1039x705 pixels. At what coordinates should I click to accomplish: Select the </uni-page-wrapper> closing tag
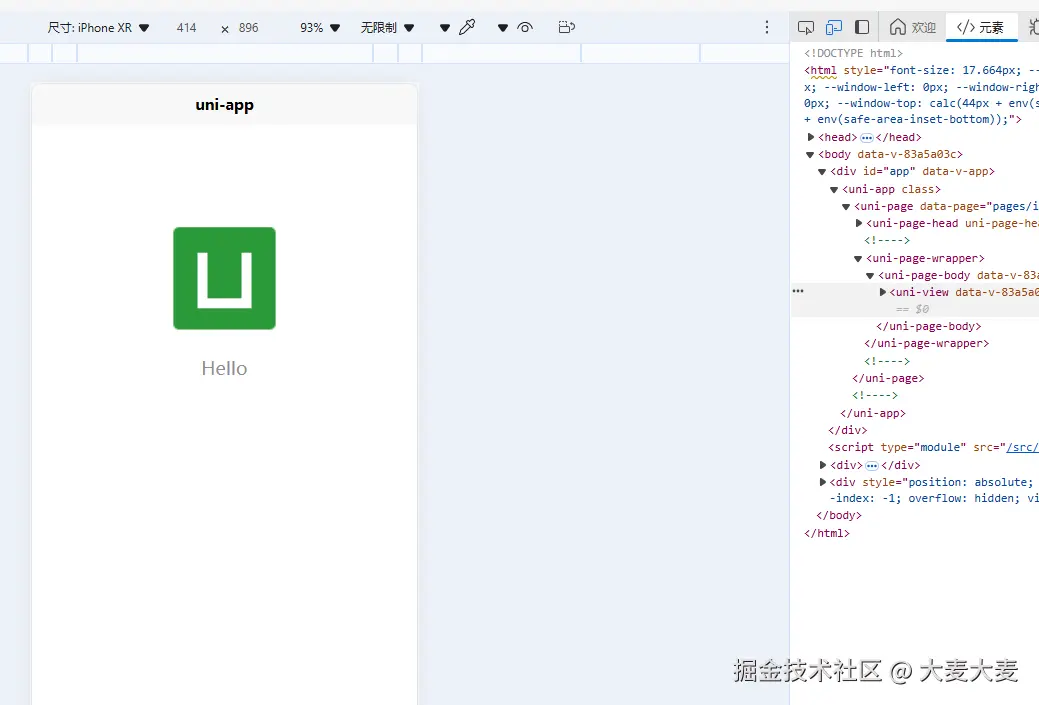pyautogui.click(x=926, y=343)
